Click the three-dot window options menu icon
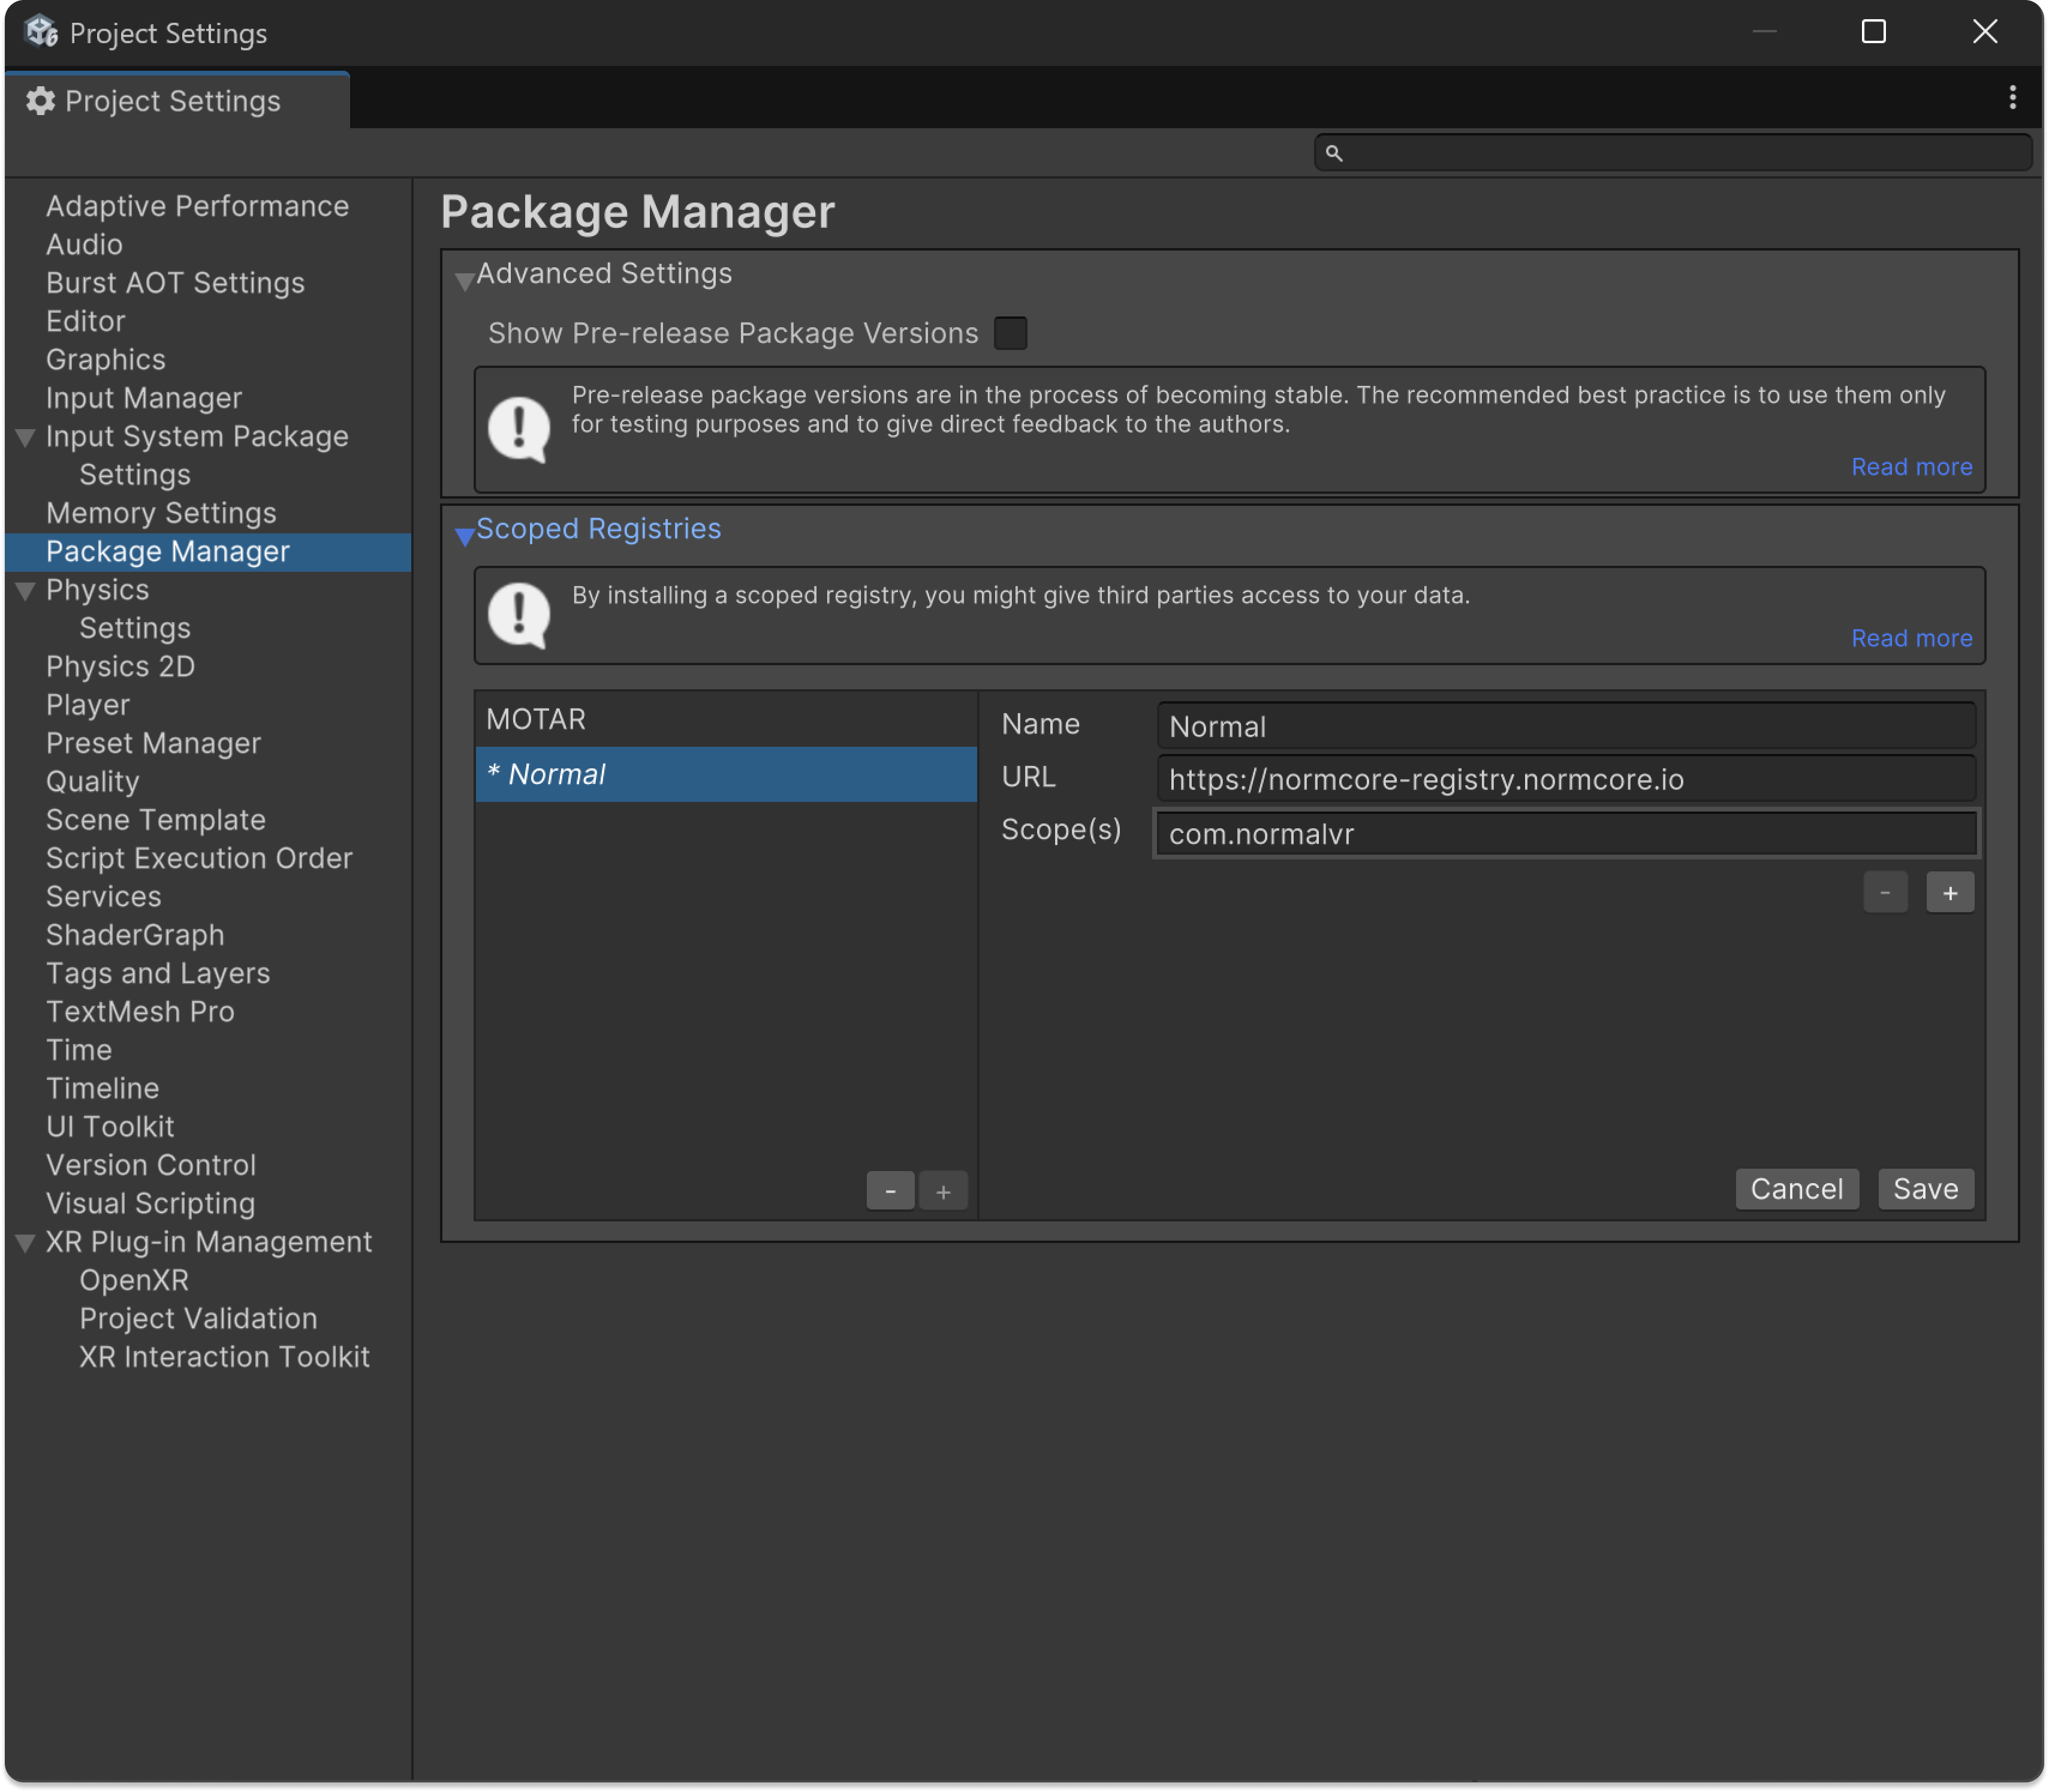2049x1792 pixels. click(2012, 97)
